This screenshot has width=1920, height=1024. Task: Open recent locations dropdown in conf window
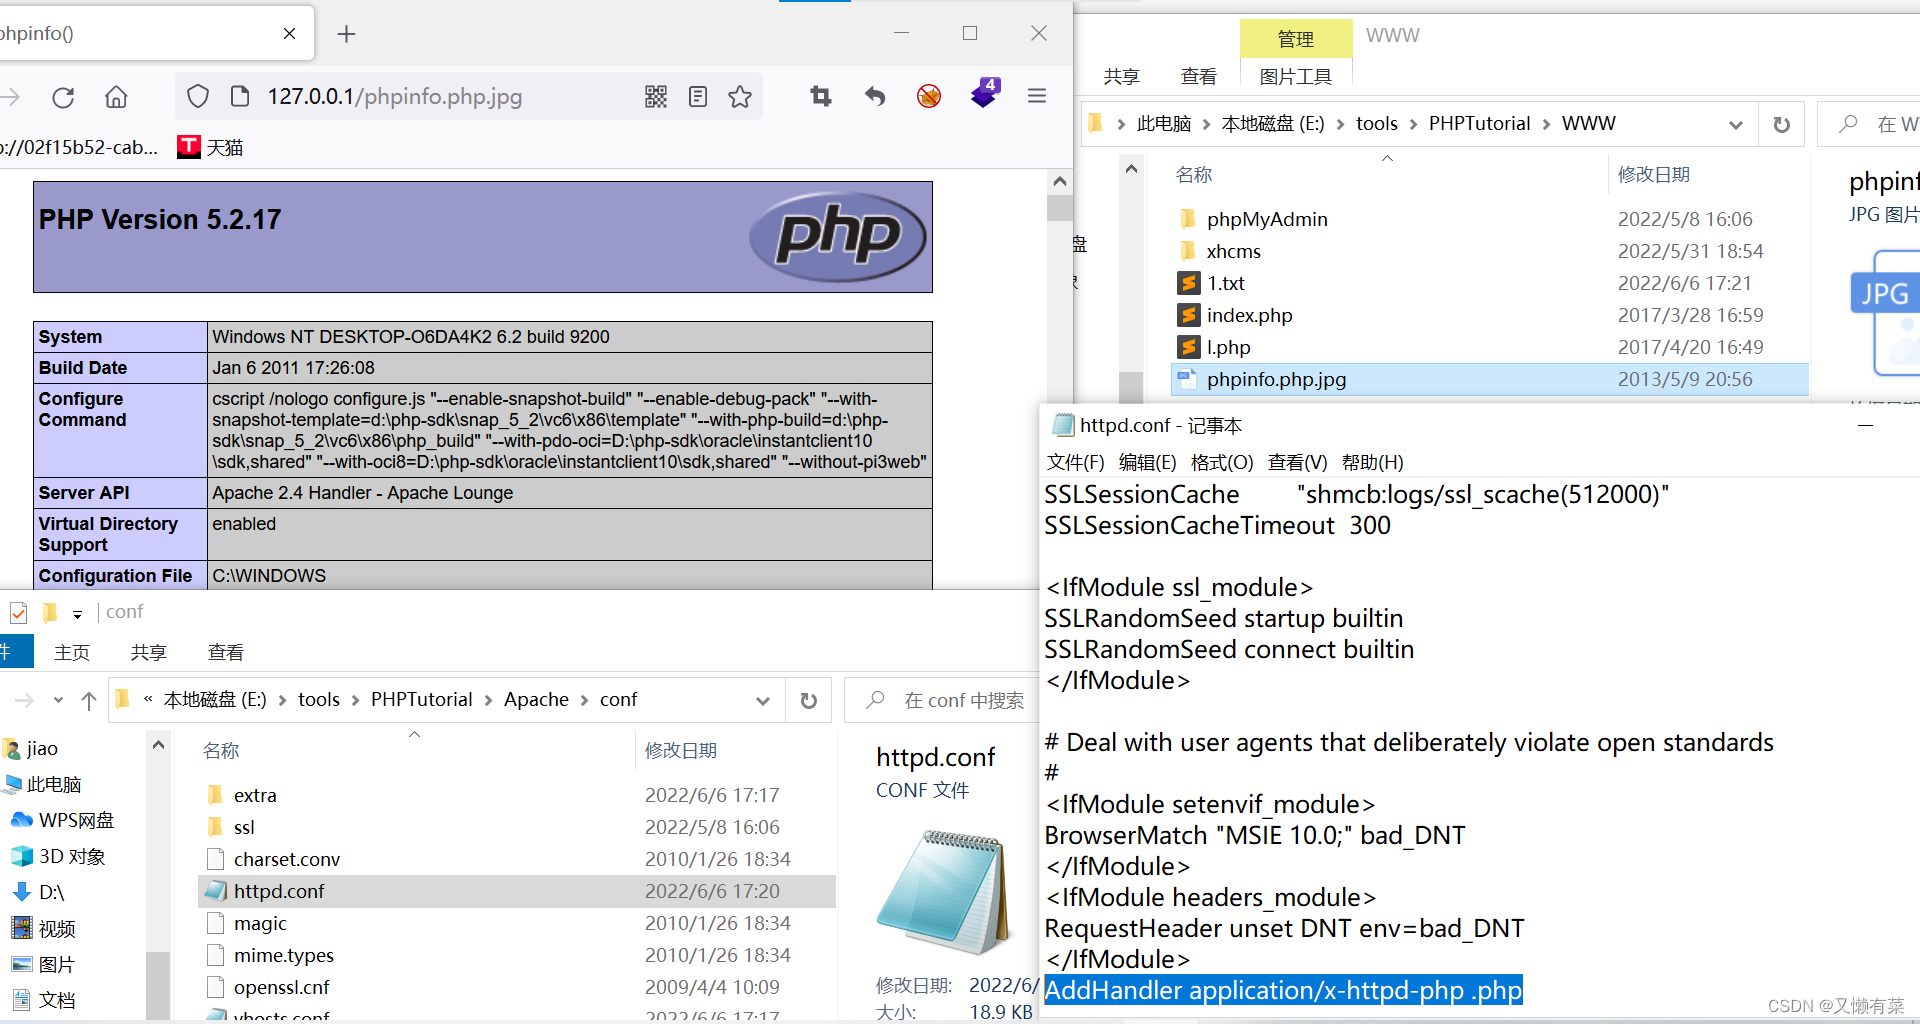pyautogui.click(x=58, y=700)
